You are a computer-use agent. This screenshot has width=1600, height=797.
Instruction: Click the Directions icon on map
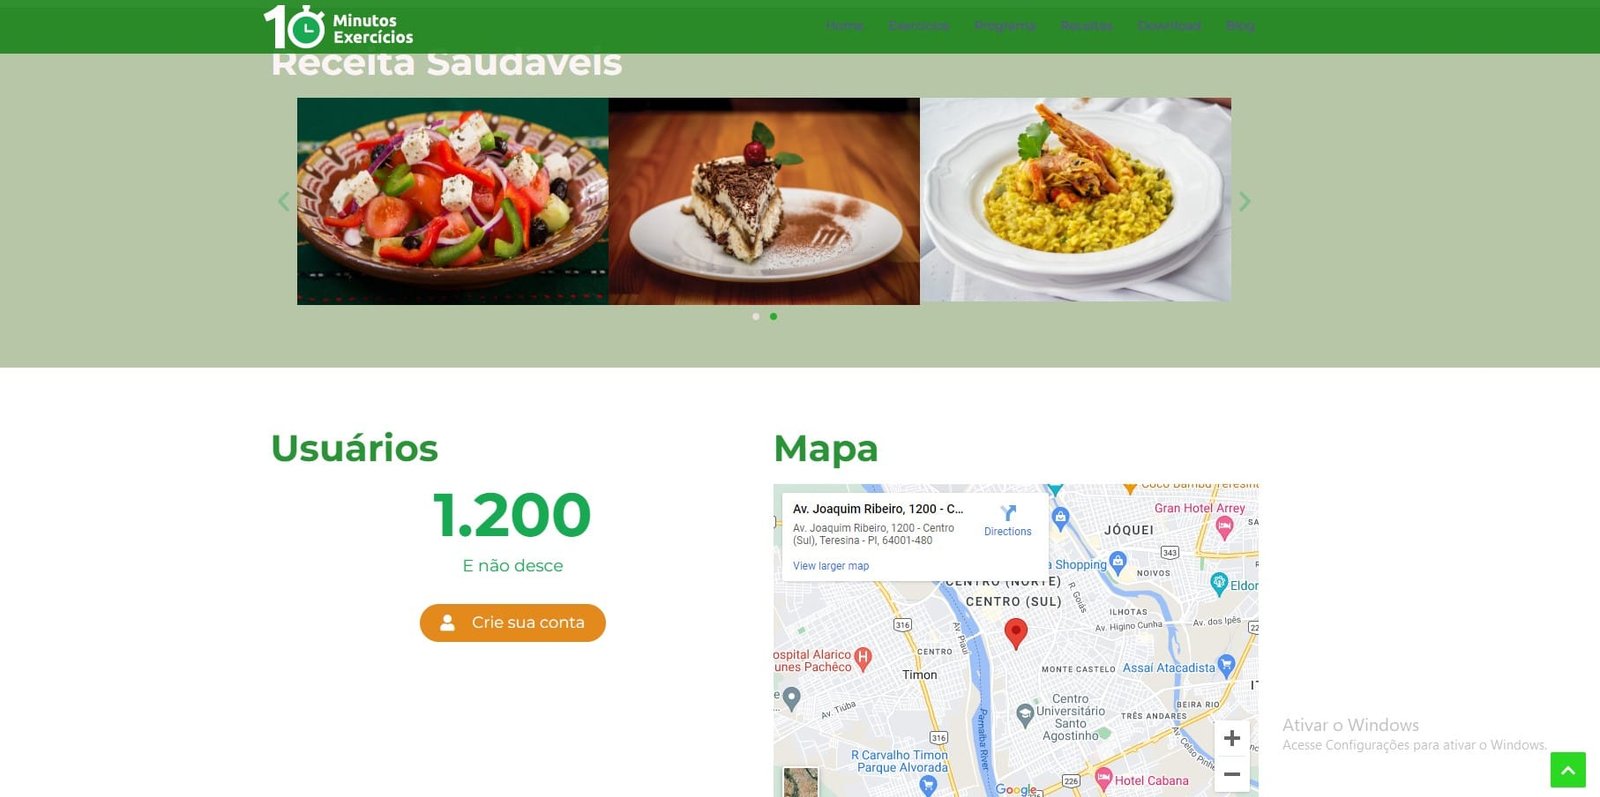[1008, 513]
